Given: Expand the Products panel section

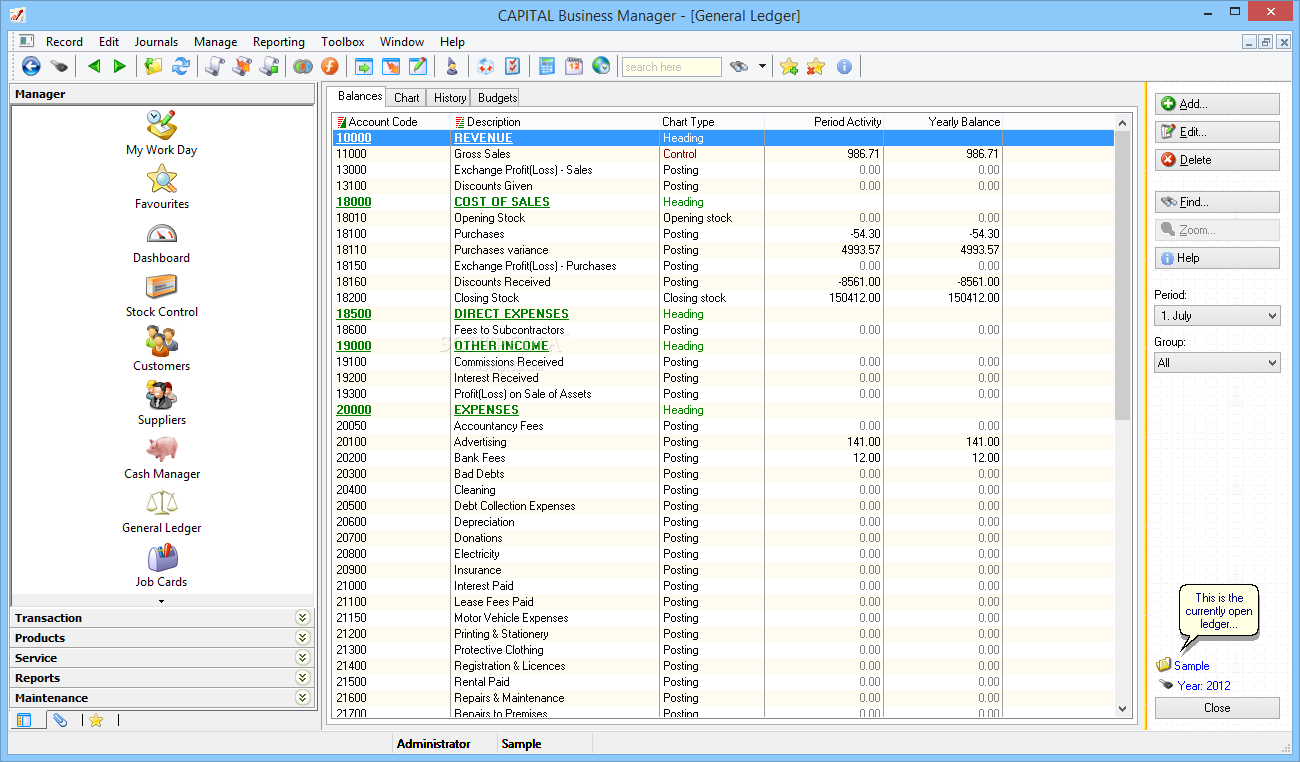Looking at the screenshot, I should click(302, 638).
